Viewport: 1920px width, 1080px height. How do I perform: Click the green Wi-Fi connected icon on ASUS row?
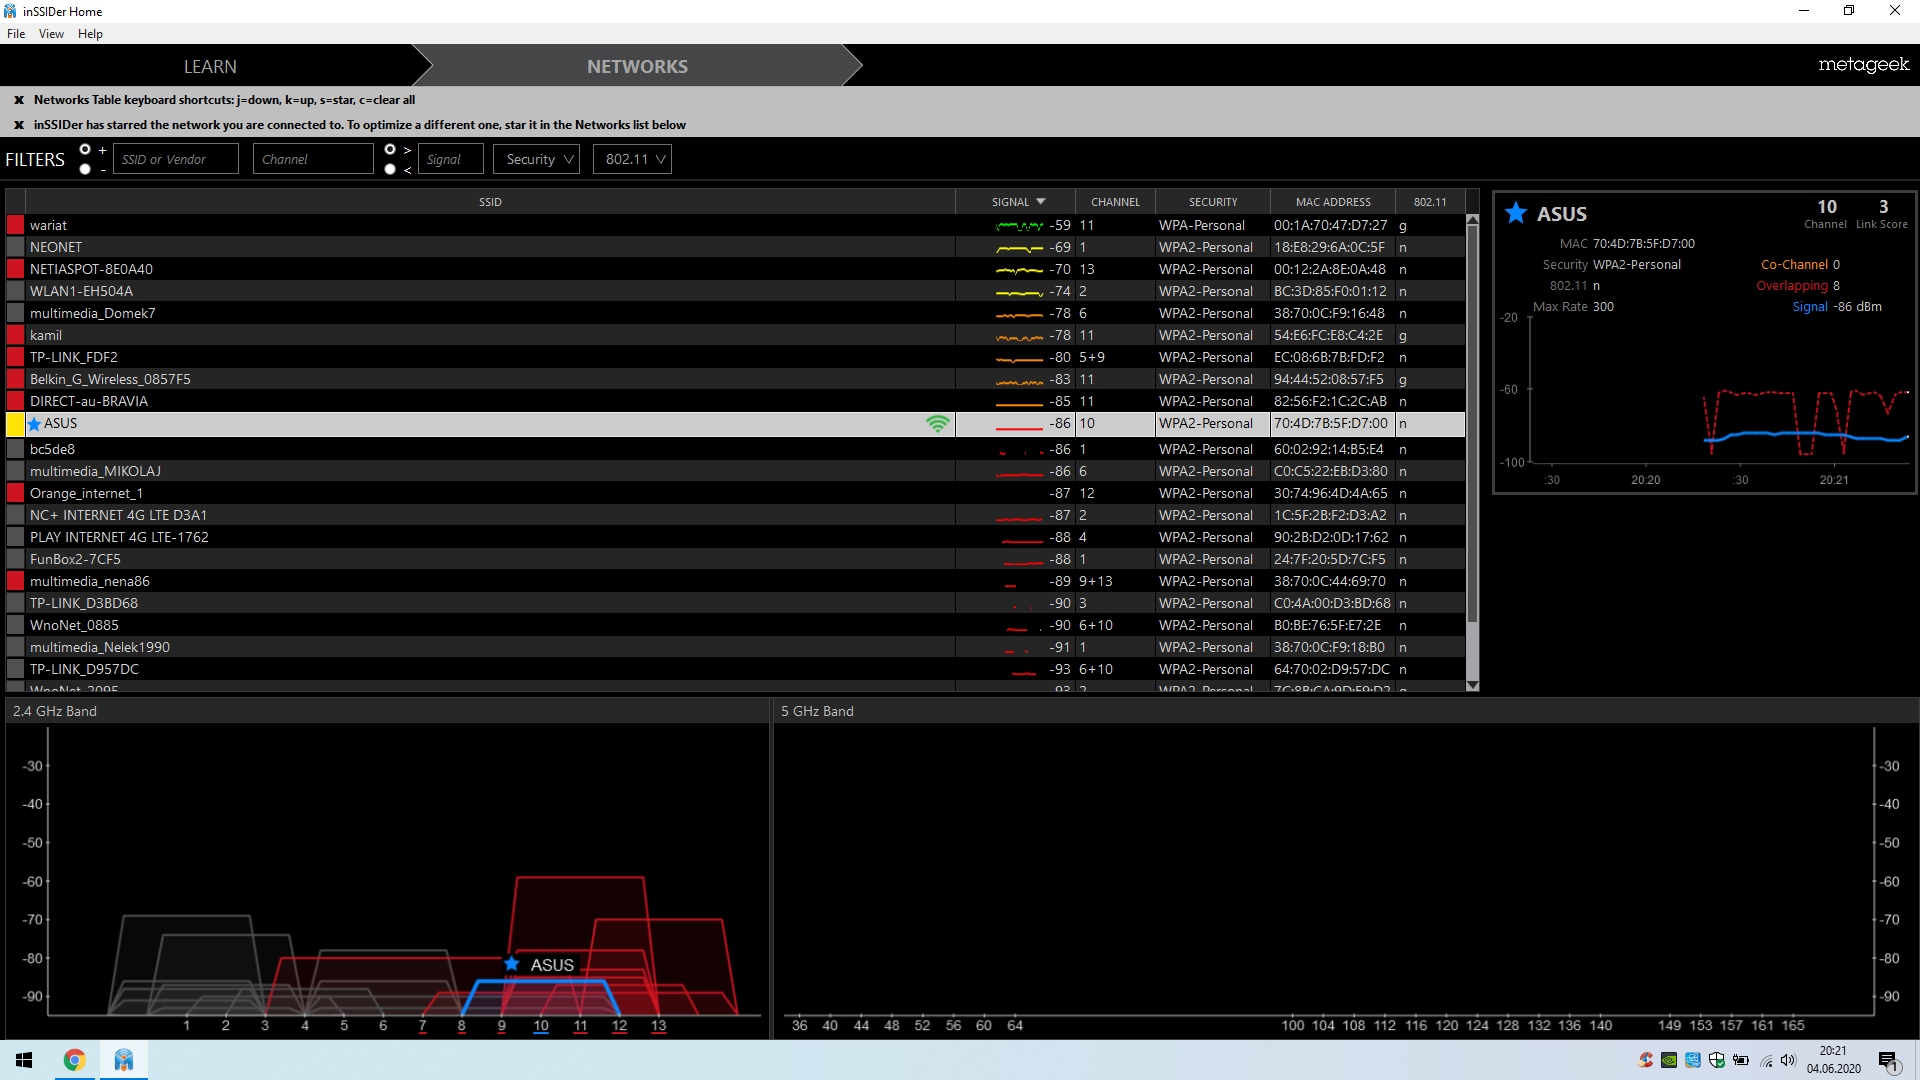(937, 424)
